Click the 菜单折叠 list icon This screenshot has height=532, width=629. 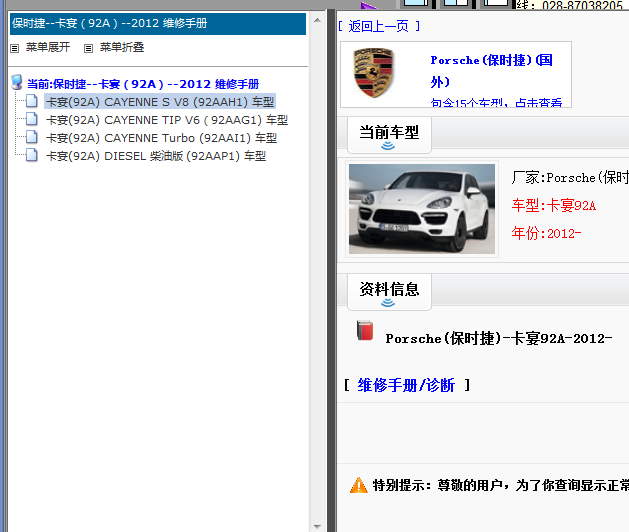pos(88,49)
